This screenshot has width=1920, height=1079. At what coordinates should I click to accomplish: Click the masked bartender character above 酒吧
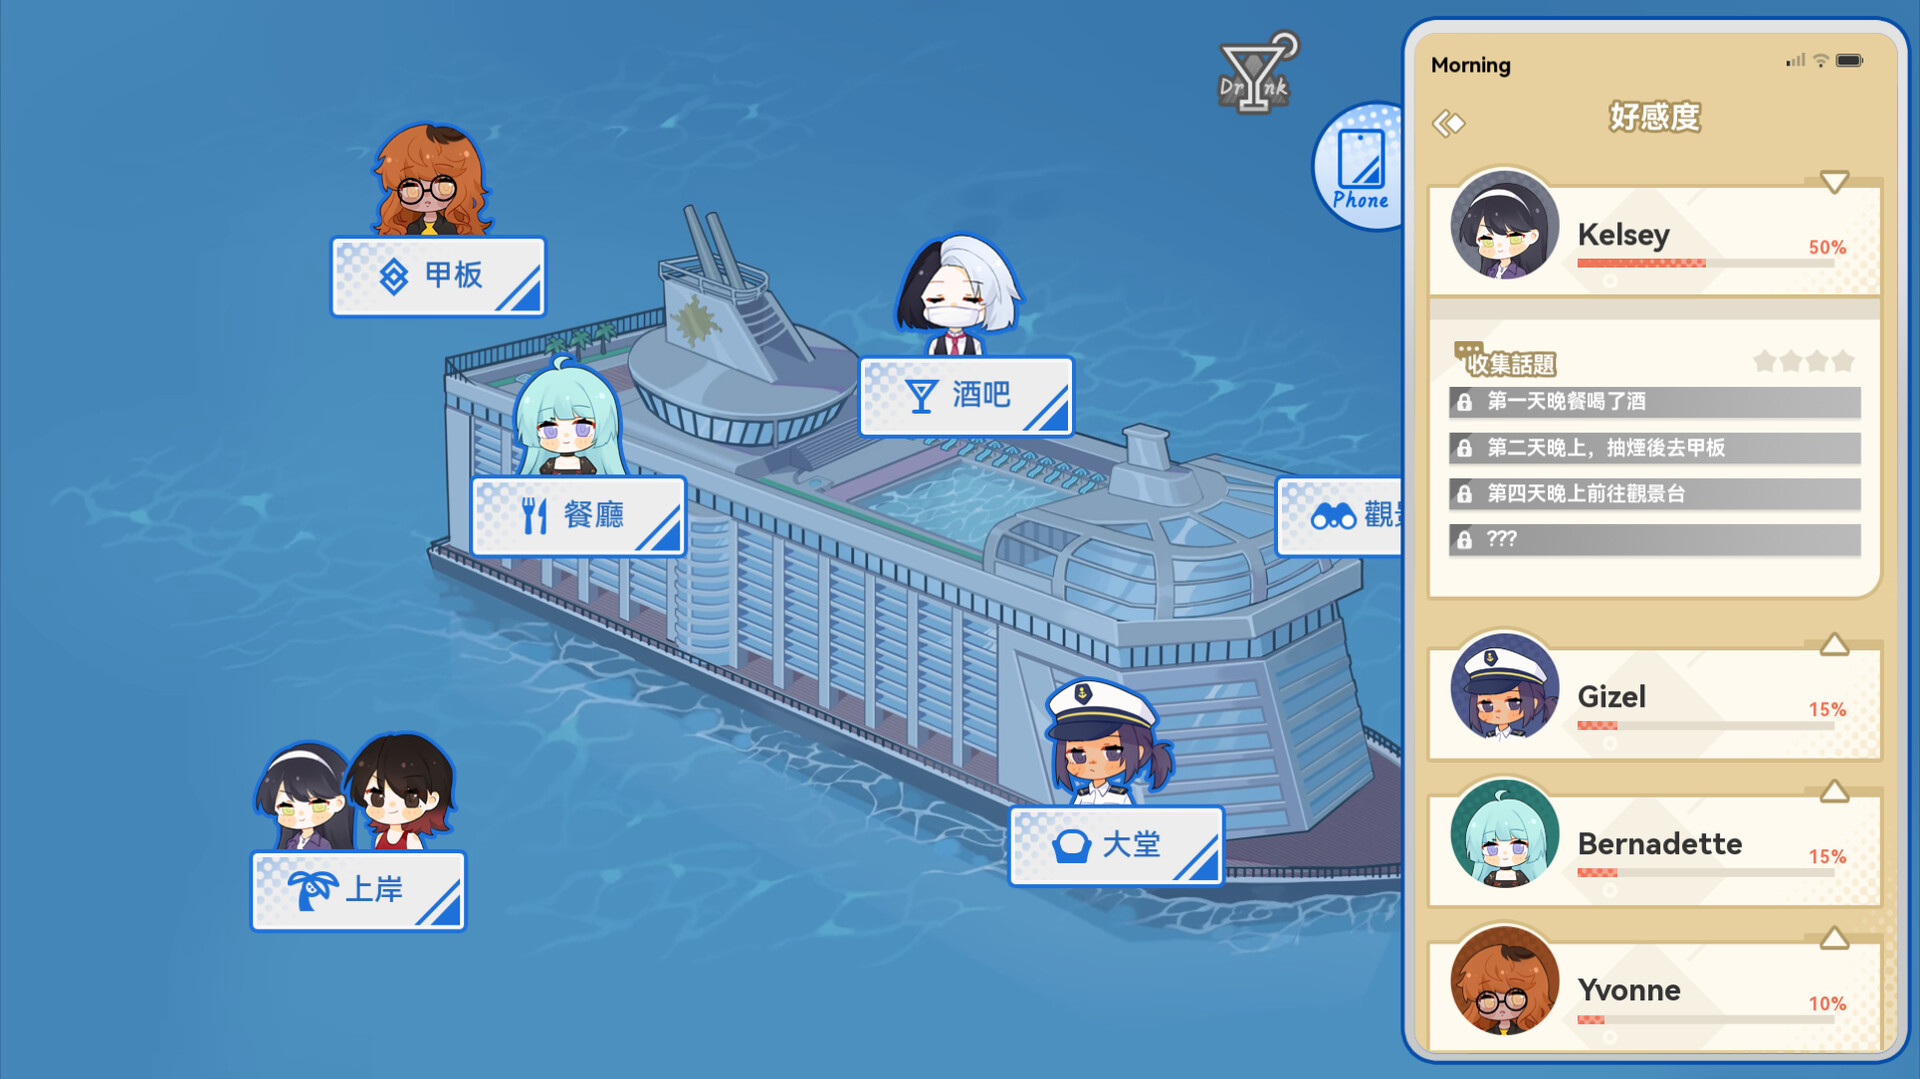point(958,296)
